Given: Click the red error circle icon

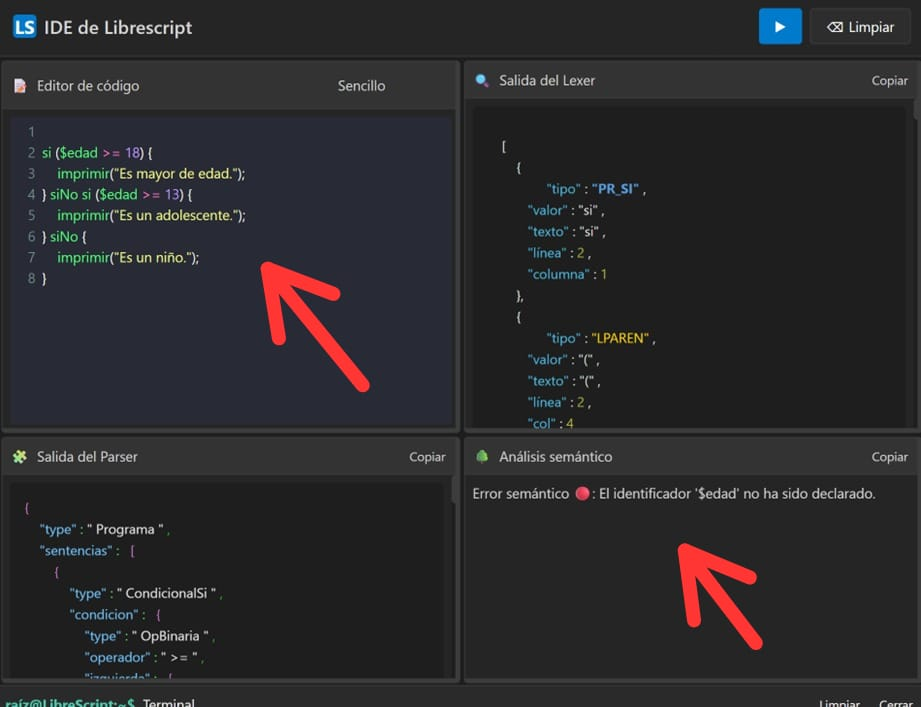Looking at the screenshot, I should 582,493.
